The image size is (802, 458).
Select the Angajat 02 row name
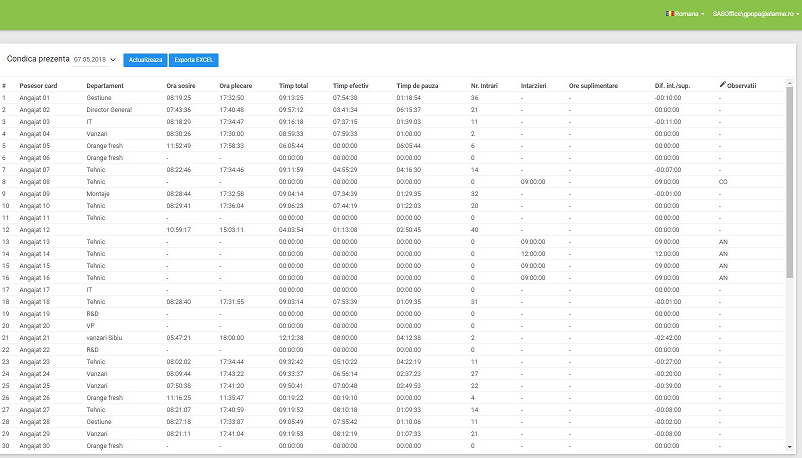click(x=35, y=110)
